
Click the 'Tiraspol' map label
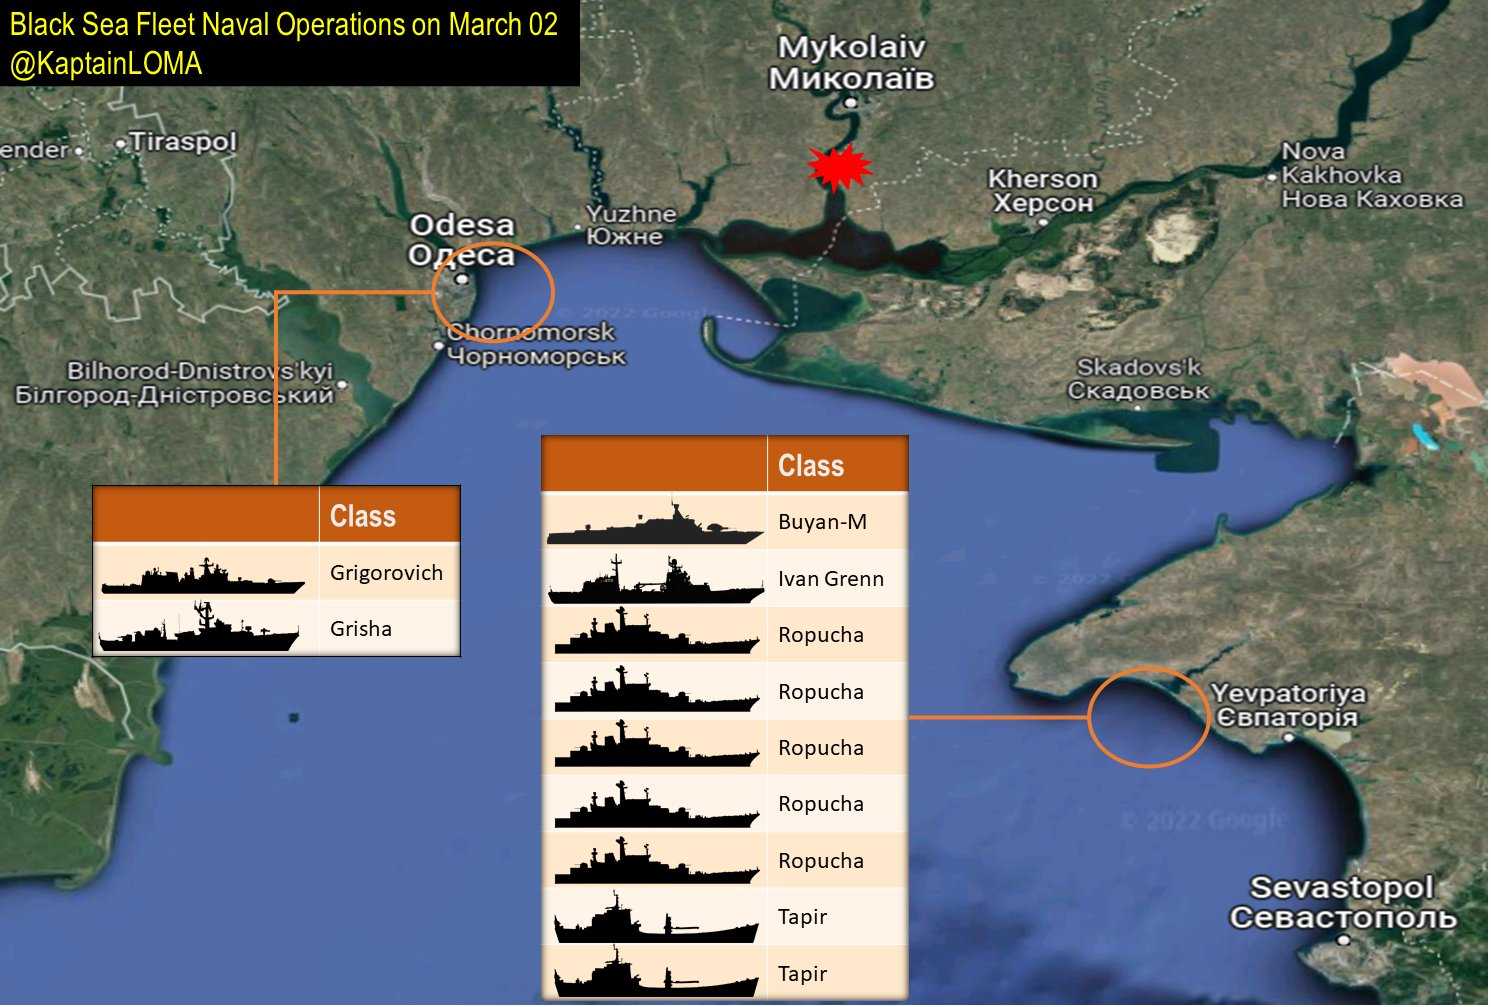(183, 142)
